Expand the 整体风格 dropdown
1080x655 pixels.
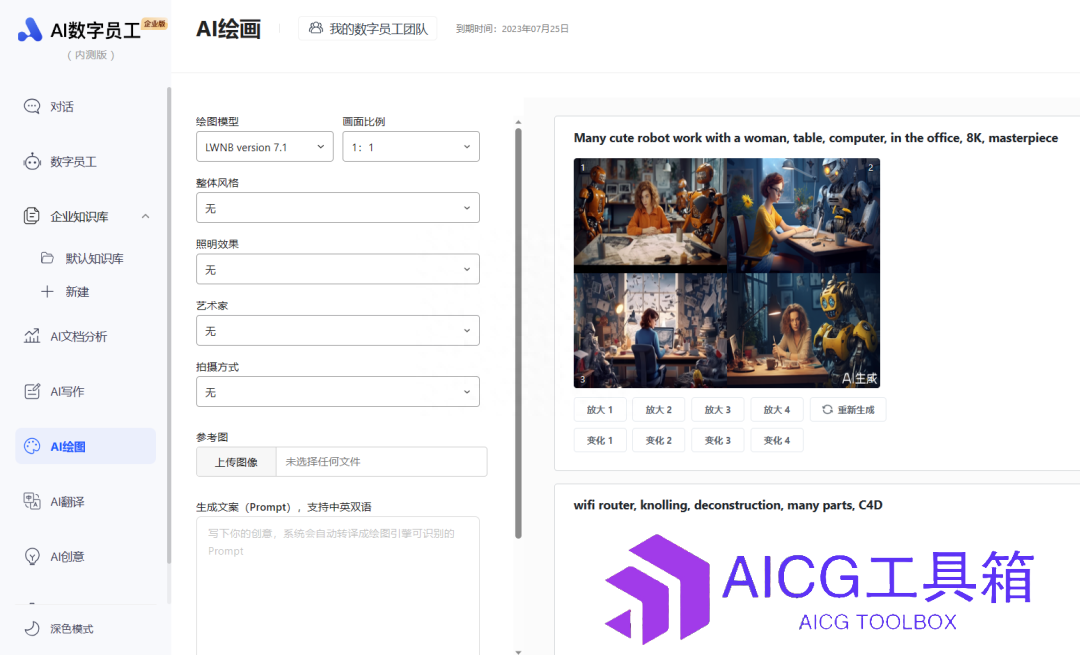tap(338, 208)
